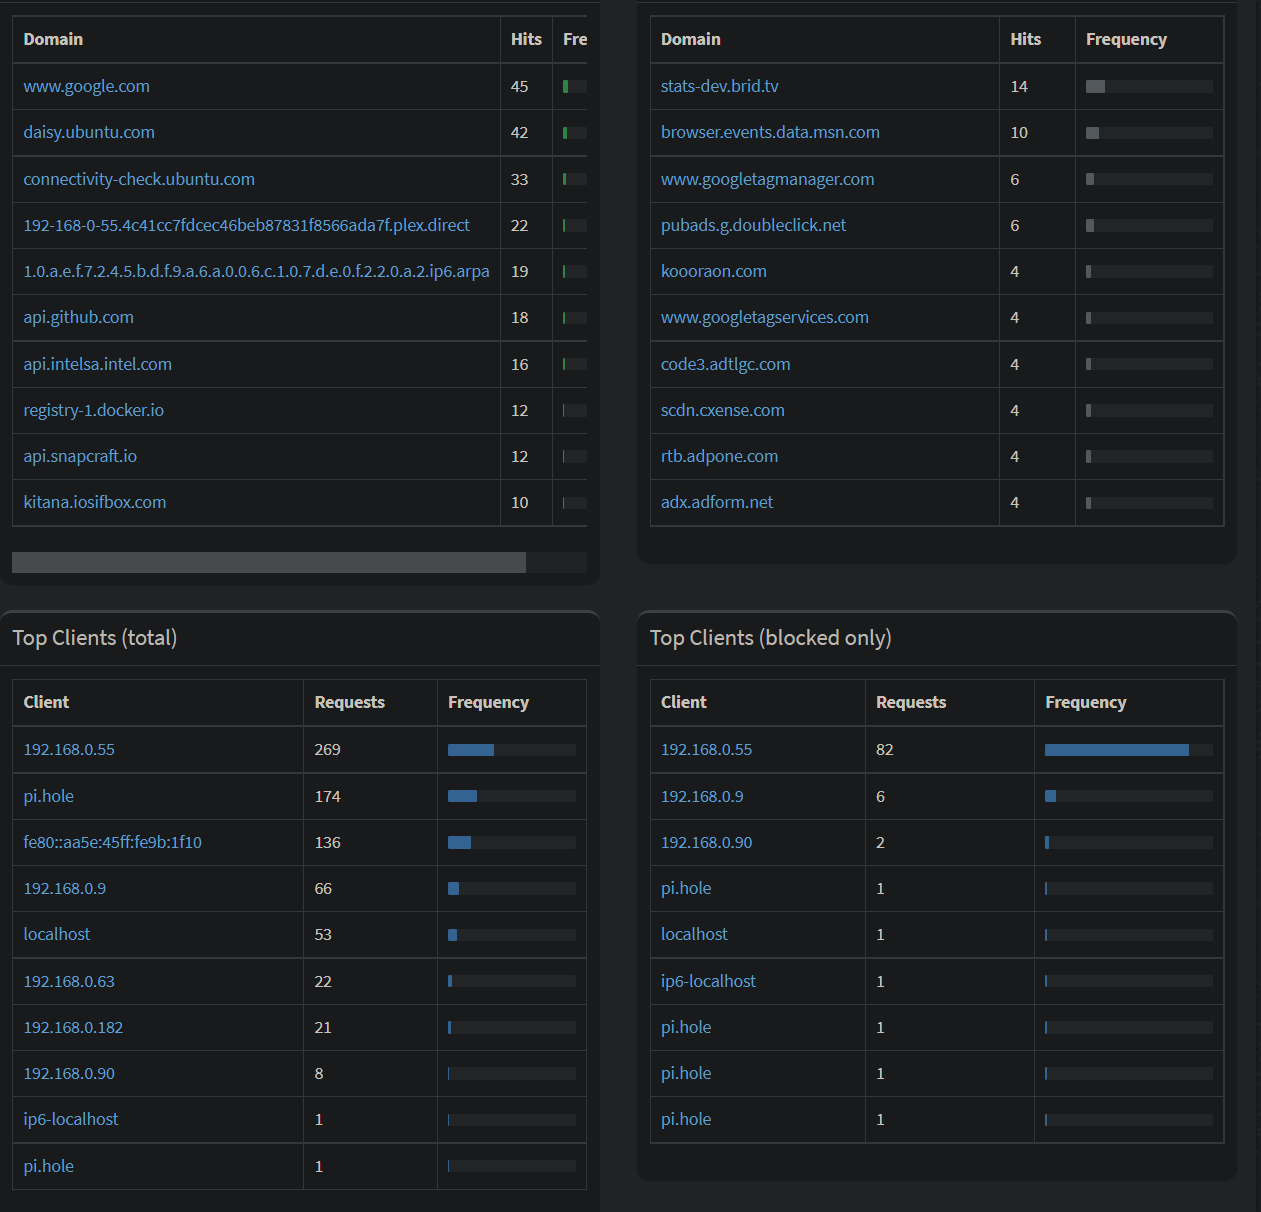The height and width of the screenshot is (1212, 1261).
Task: Open code3.adtlgc.com link
Action: (x=726, y=364)
